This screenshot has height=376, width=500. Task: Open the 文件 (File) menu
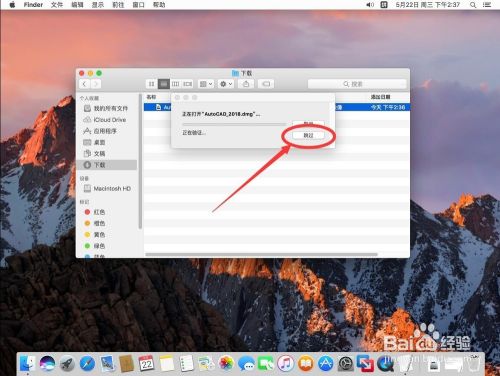point(57,5)
